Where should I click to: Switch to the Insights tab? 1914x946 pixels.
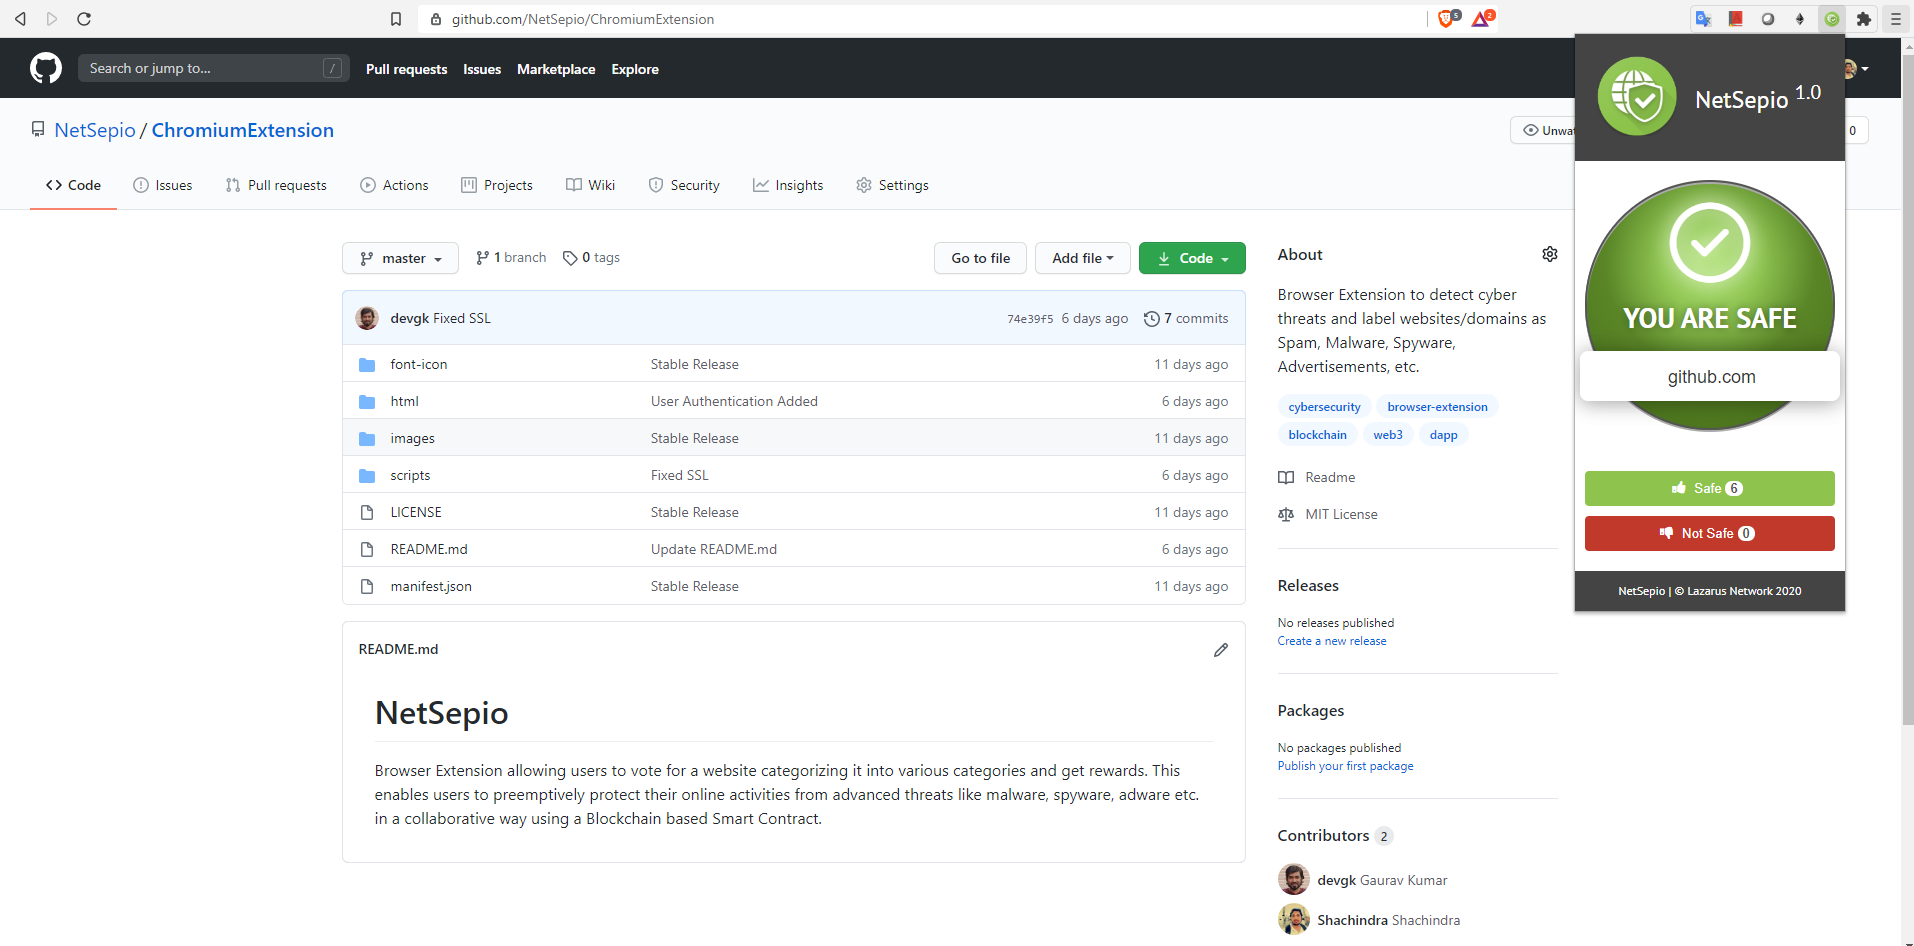coord(788,185)
